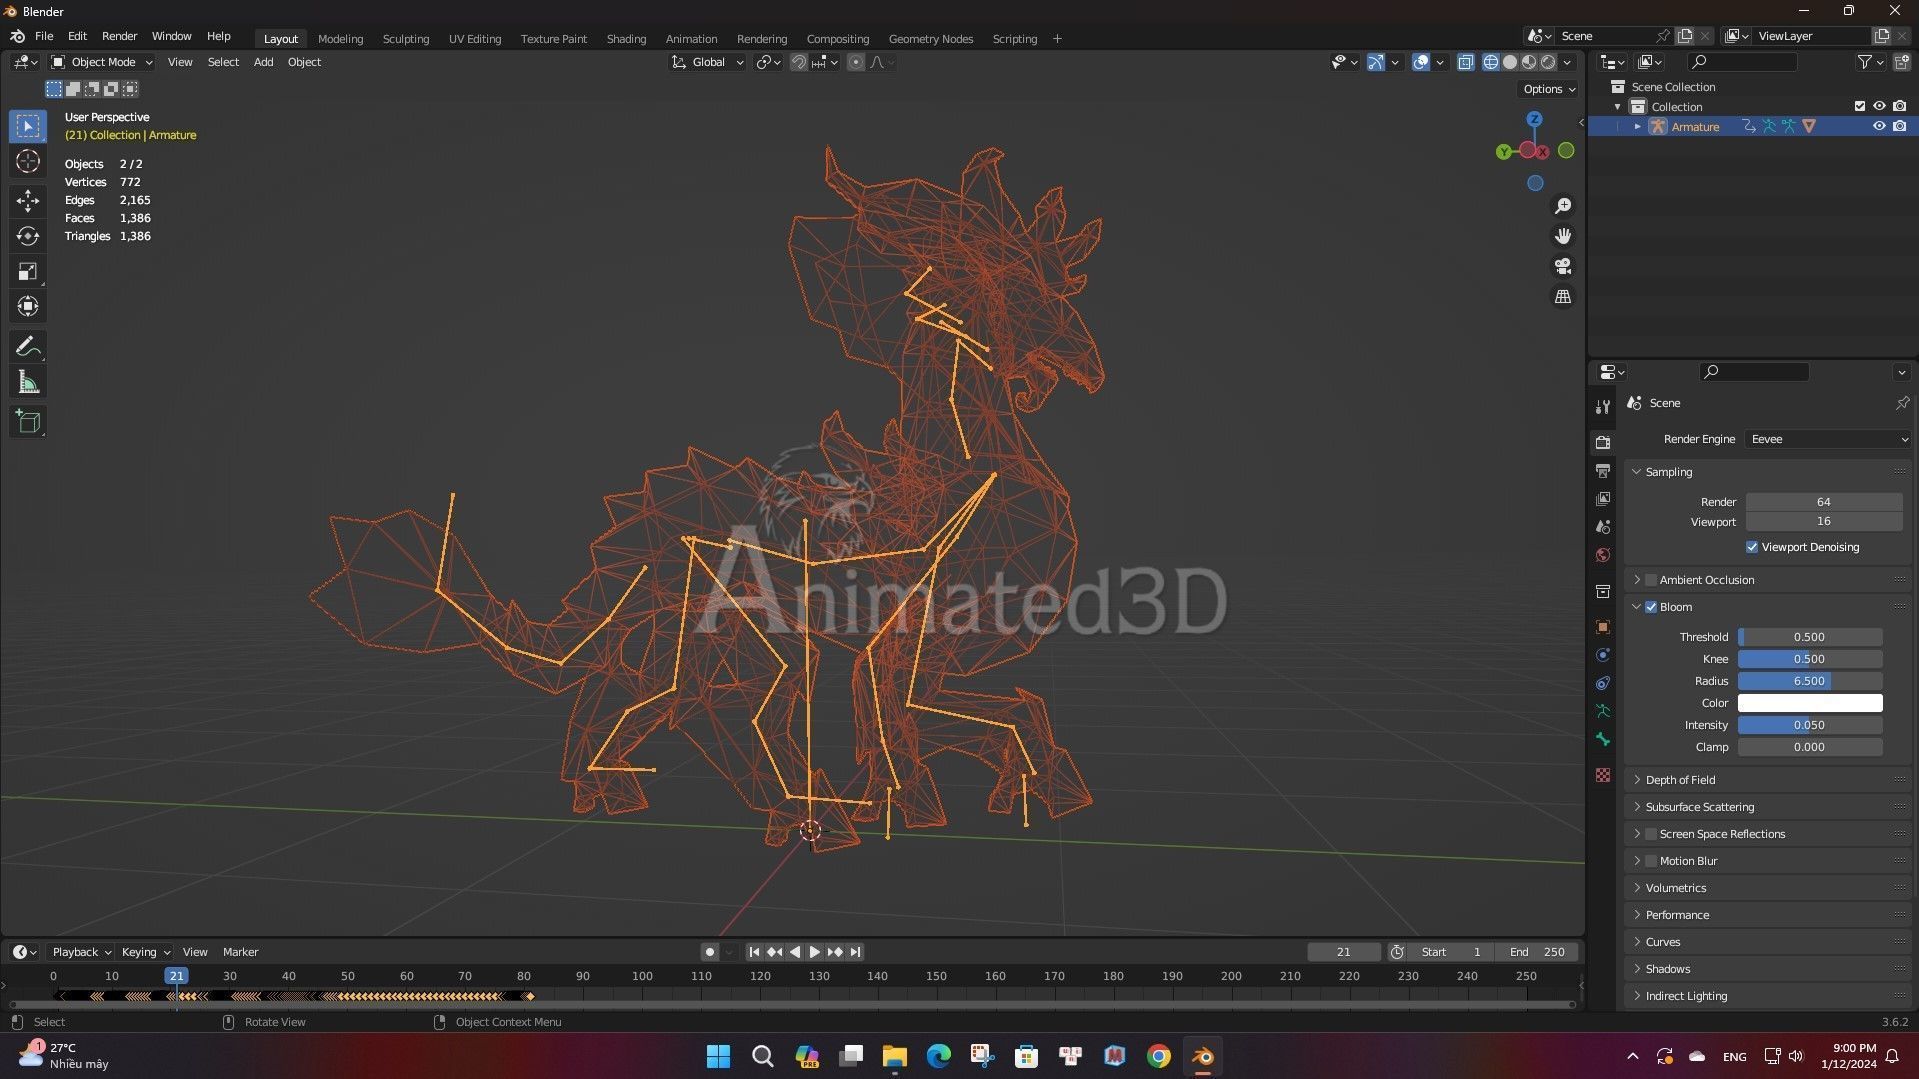Open the Object properties tab
Image resolution: width=1919 pixels, height=1079 pixels.
tap(1603, 627)
